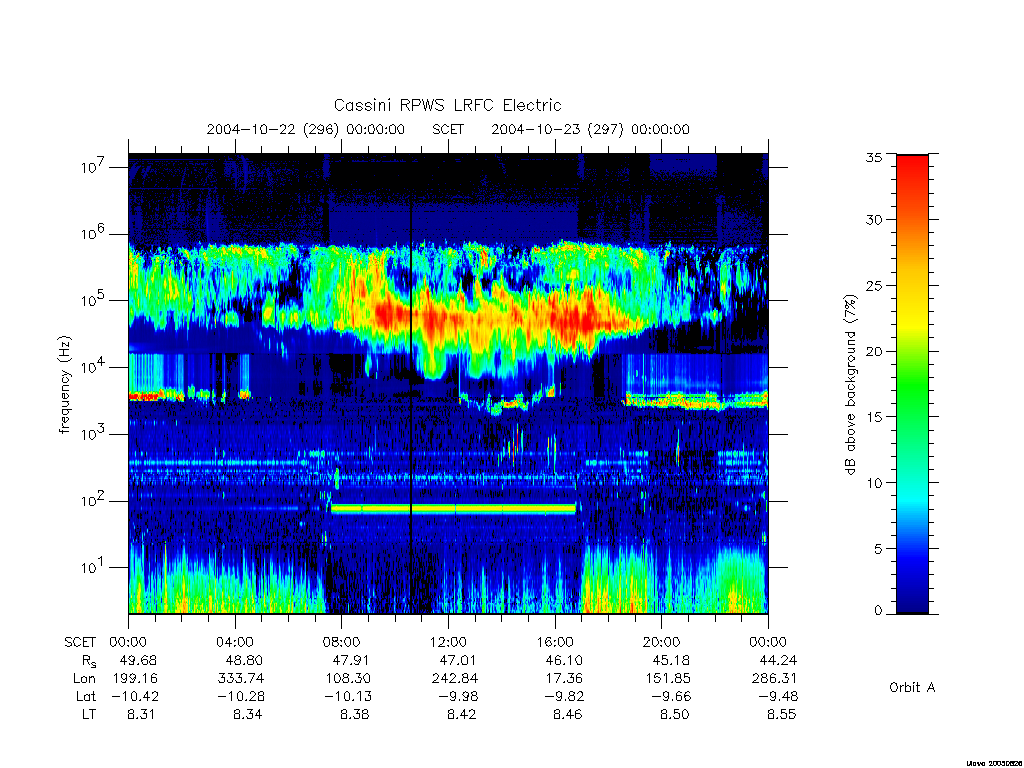
Task: Click the Rs value 46.10
Action: coord(564,660)
